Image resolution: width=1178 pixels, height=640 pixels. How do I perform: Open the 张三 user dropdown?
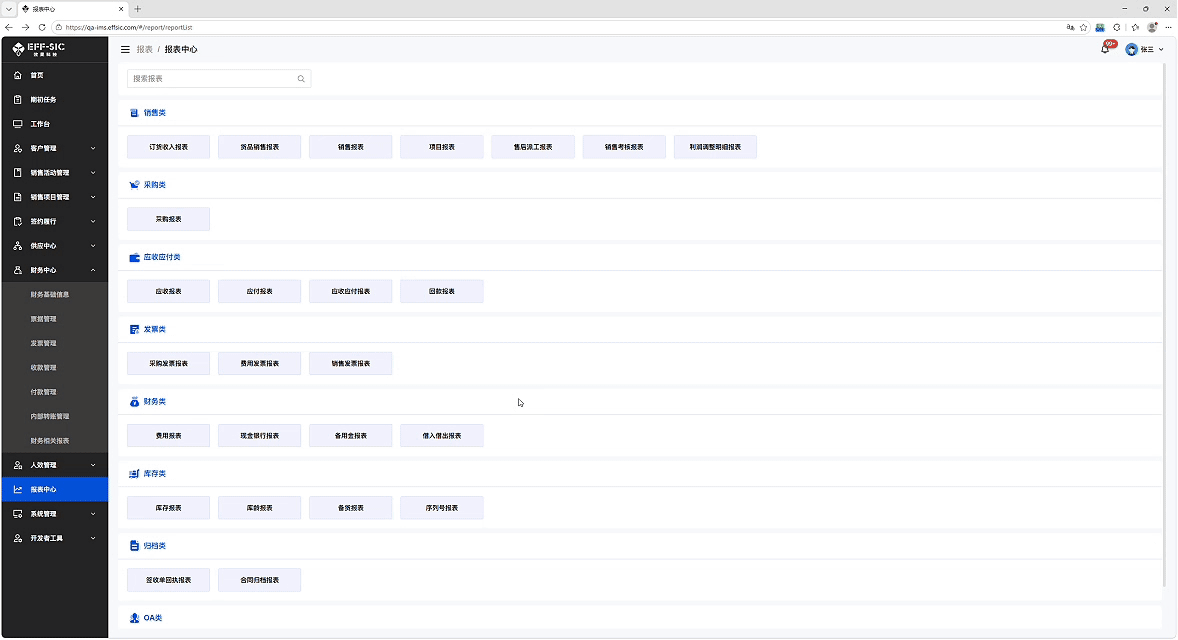pos(1145,50)
